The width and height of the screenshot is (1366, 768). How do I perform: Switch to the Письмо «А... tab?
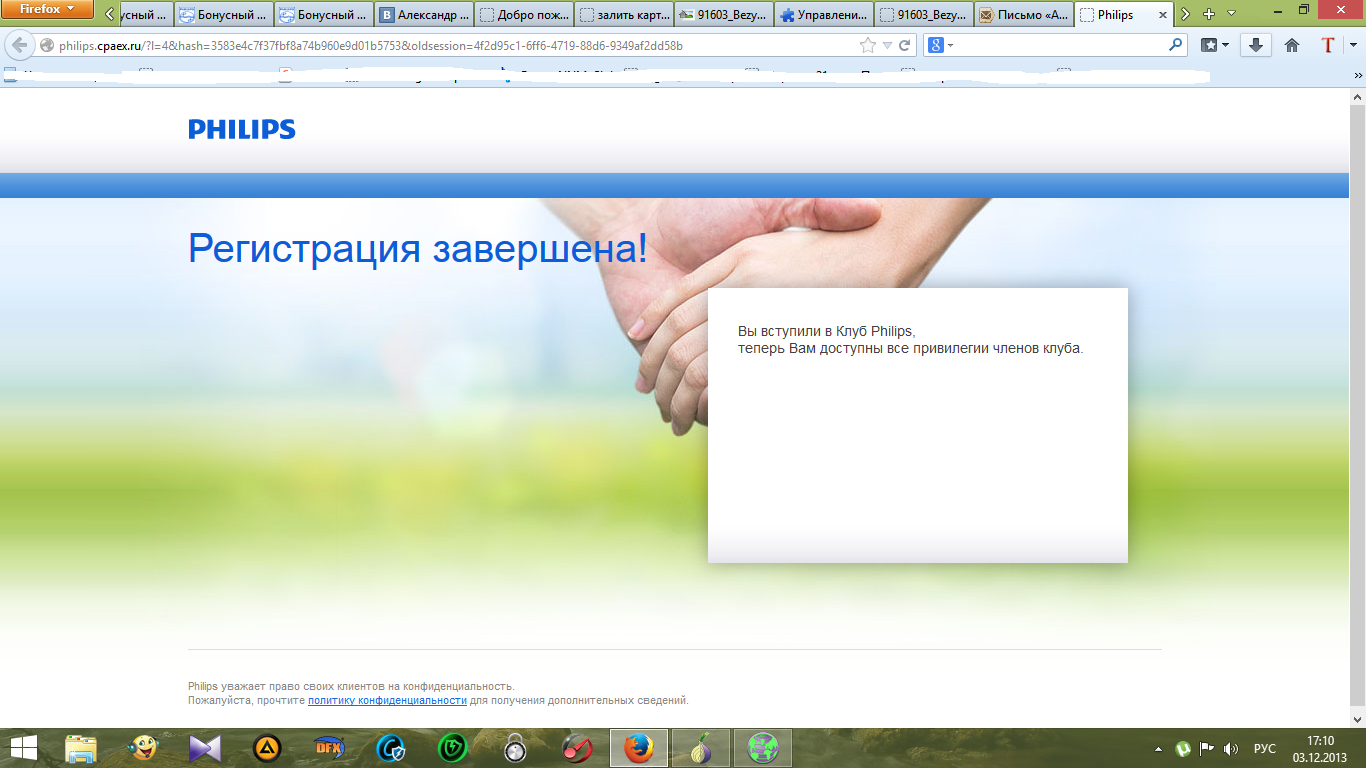[x=1024, y=15]
